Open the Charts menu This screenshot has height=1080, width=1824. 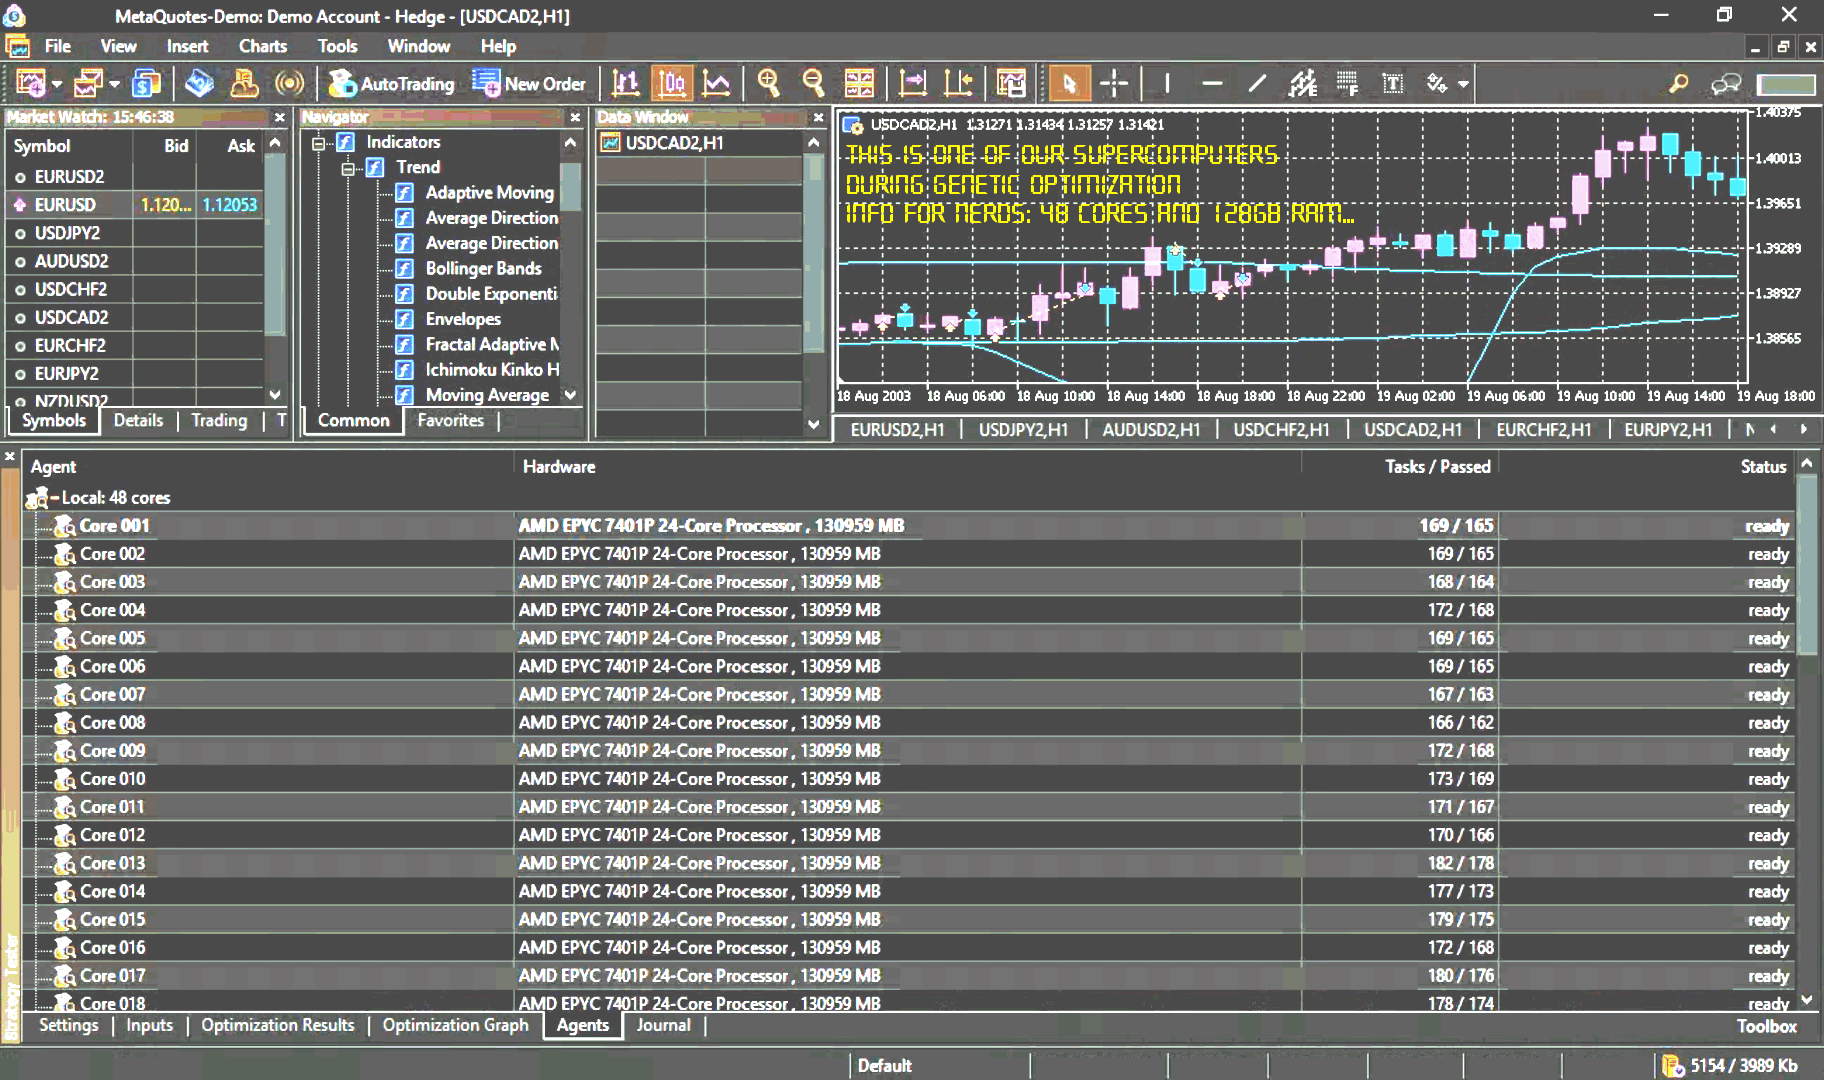click(263, 46)
